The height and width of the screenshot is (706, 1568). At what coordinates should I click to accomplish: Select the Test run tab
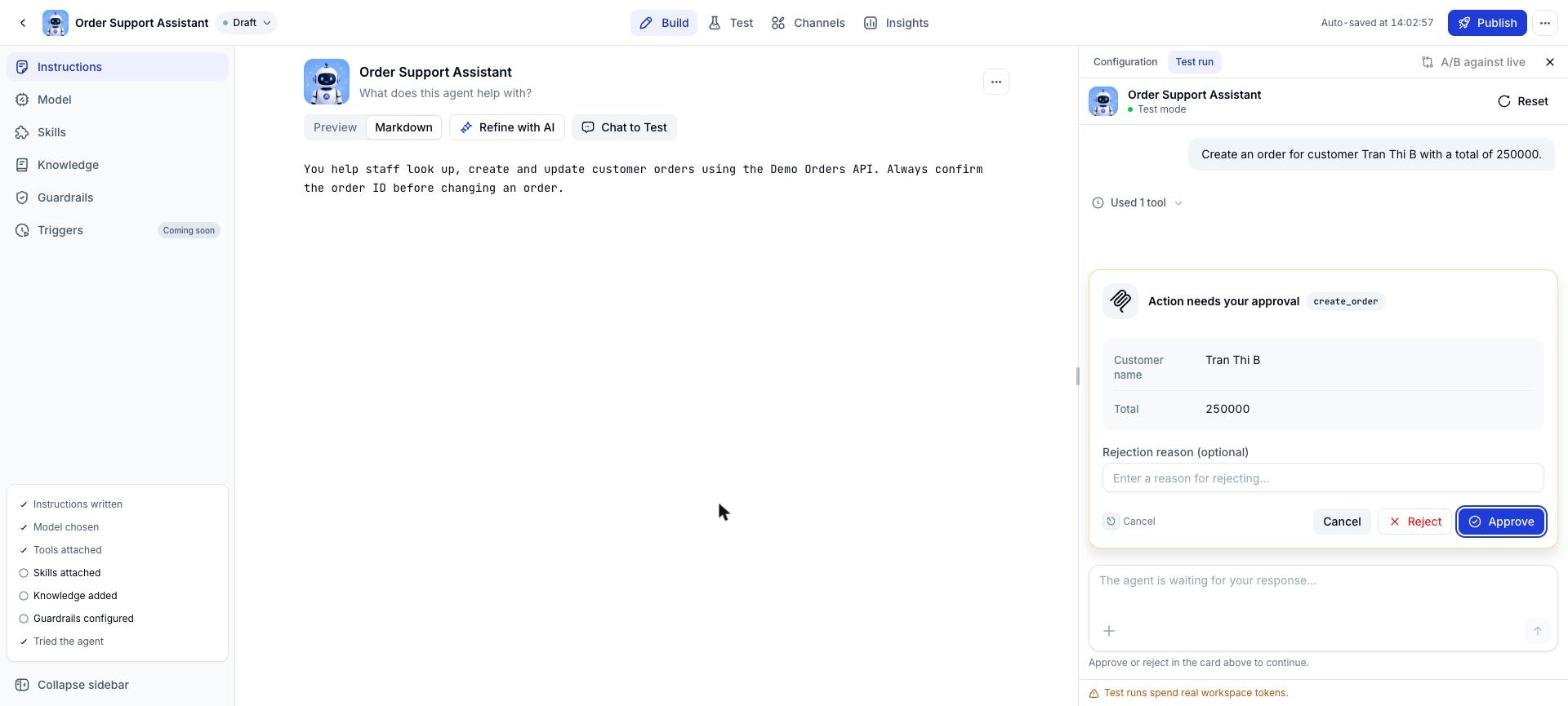1194,62
